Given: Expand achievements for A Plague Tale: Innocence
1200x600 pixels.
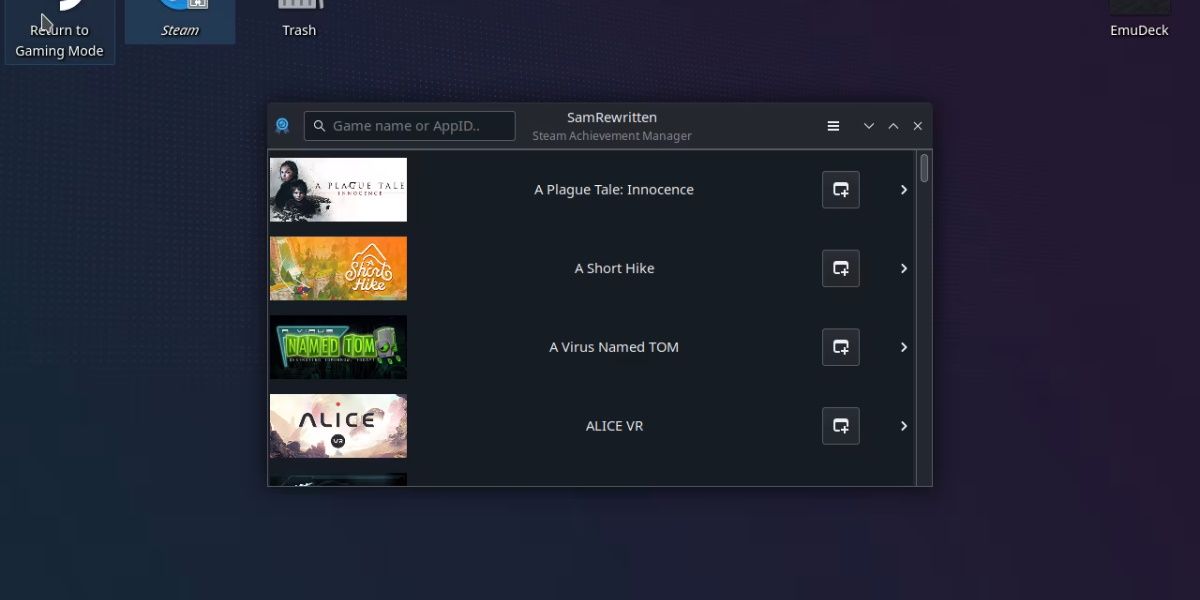Looking at the screenshot, I should point(903,189).
